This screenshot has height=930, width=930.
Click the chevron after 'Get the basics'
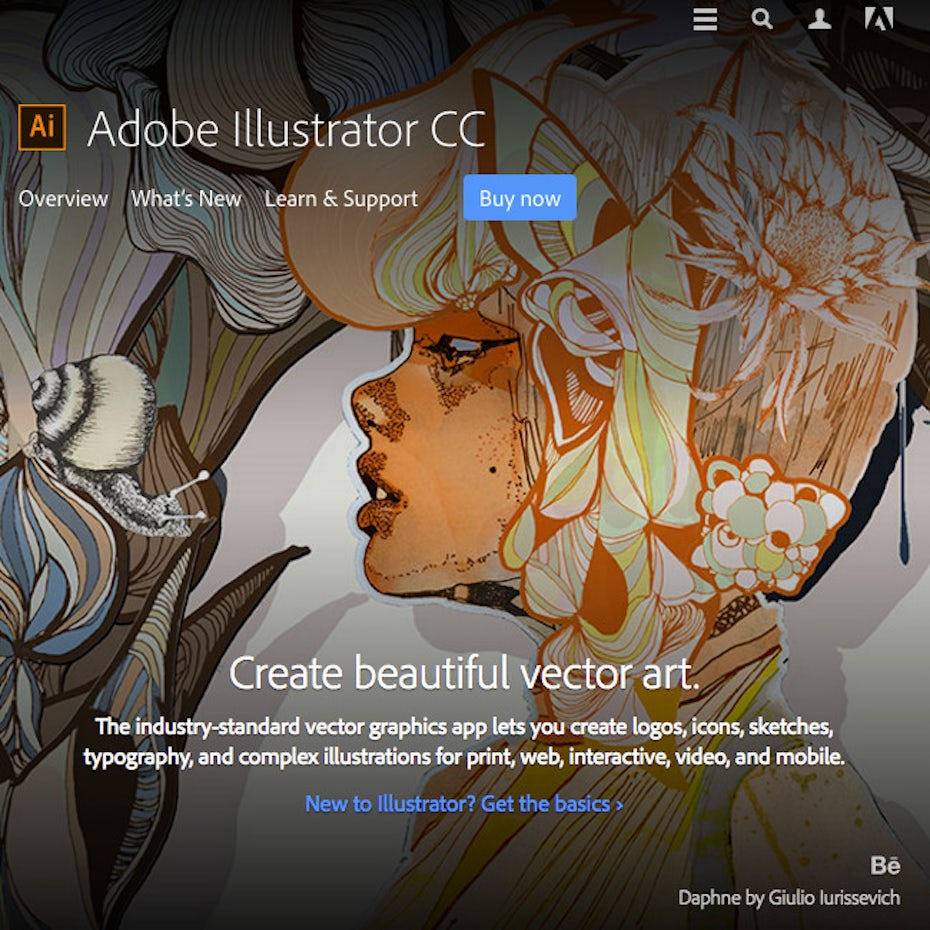[619, 805]
